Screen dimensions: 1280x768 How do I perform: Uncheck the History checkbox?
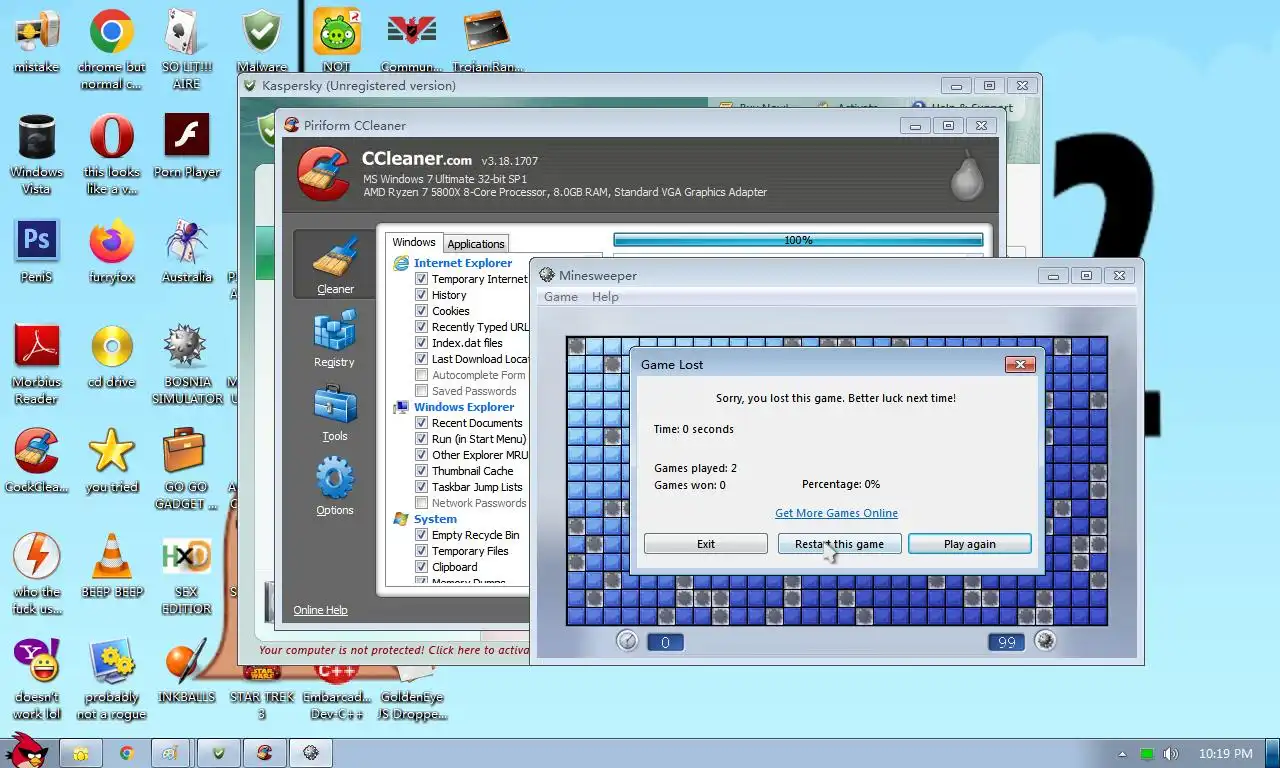click(422, 295)
